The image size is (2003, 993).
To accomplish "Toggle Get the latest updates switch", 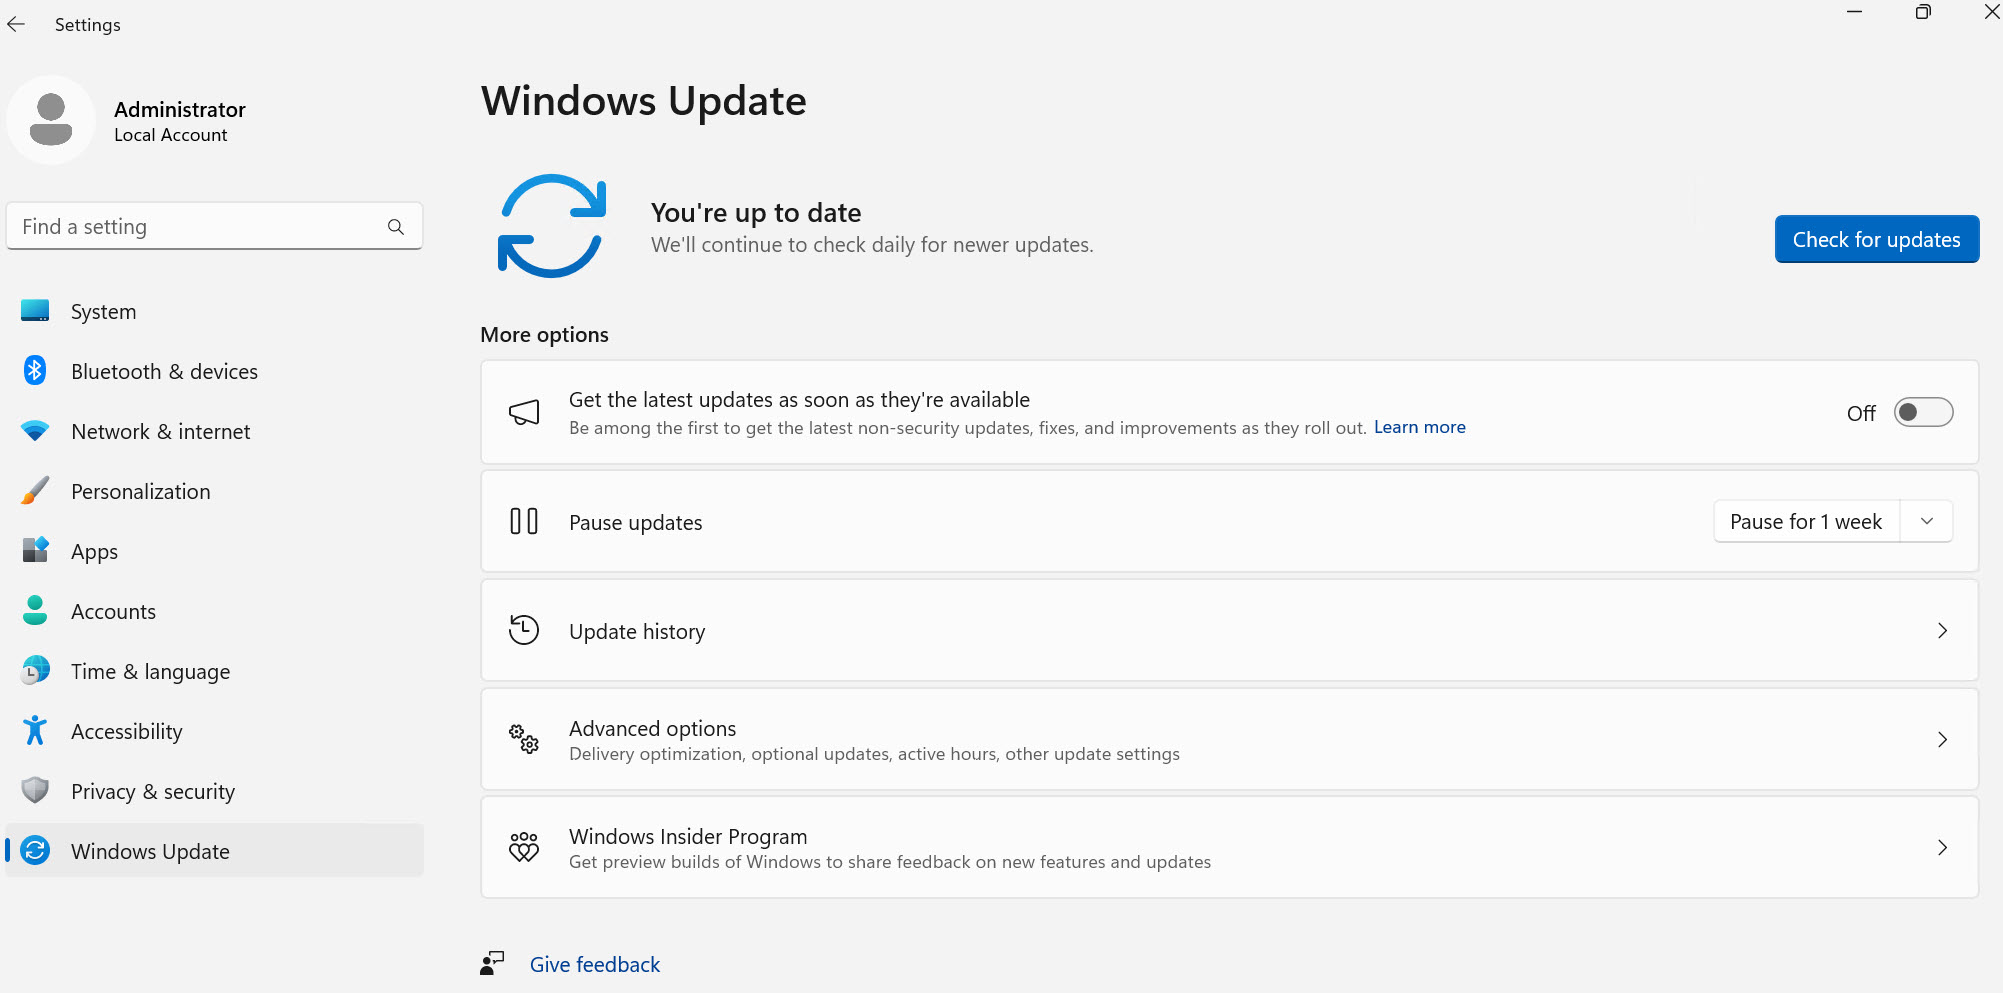I will (1923, 413).
